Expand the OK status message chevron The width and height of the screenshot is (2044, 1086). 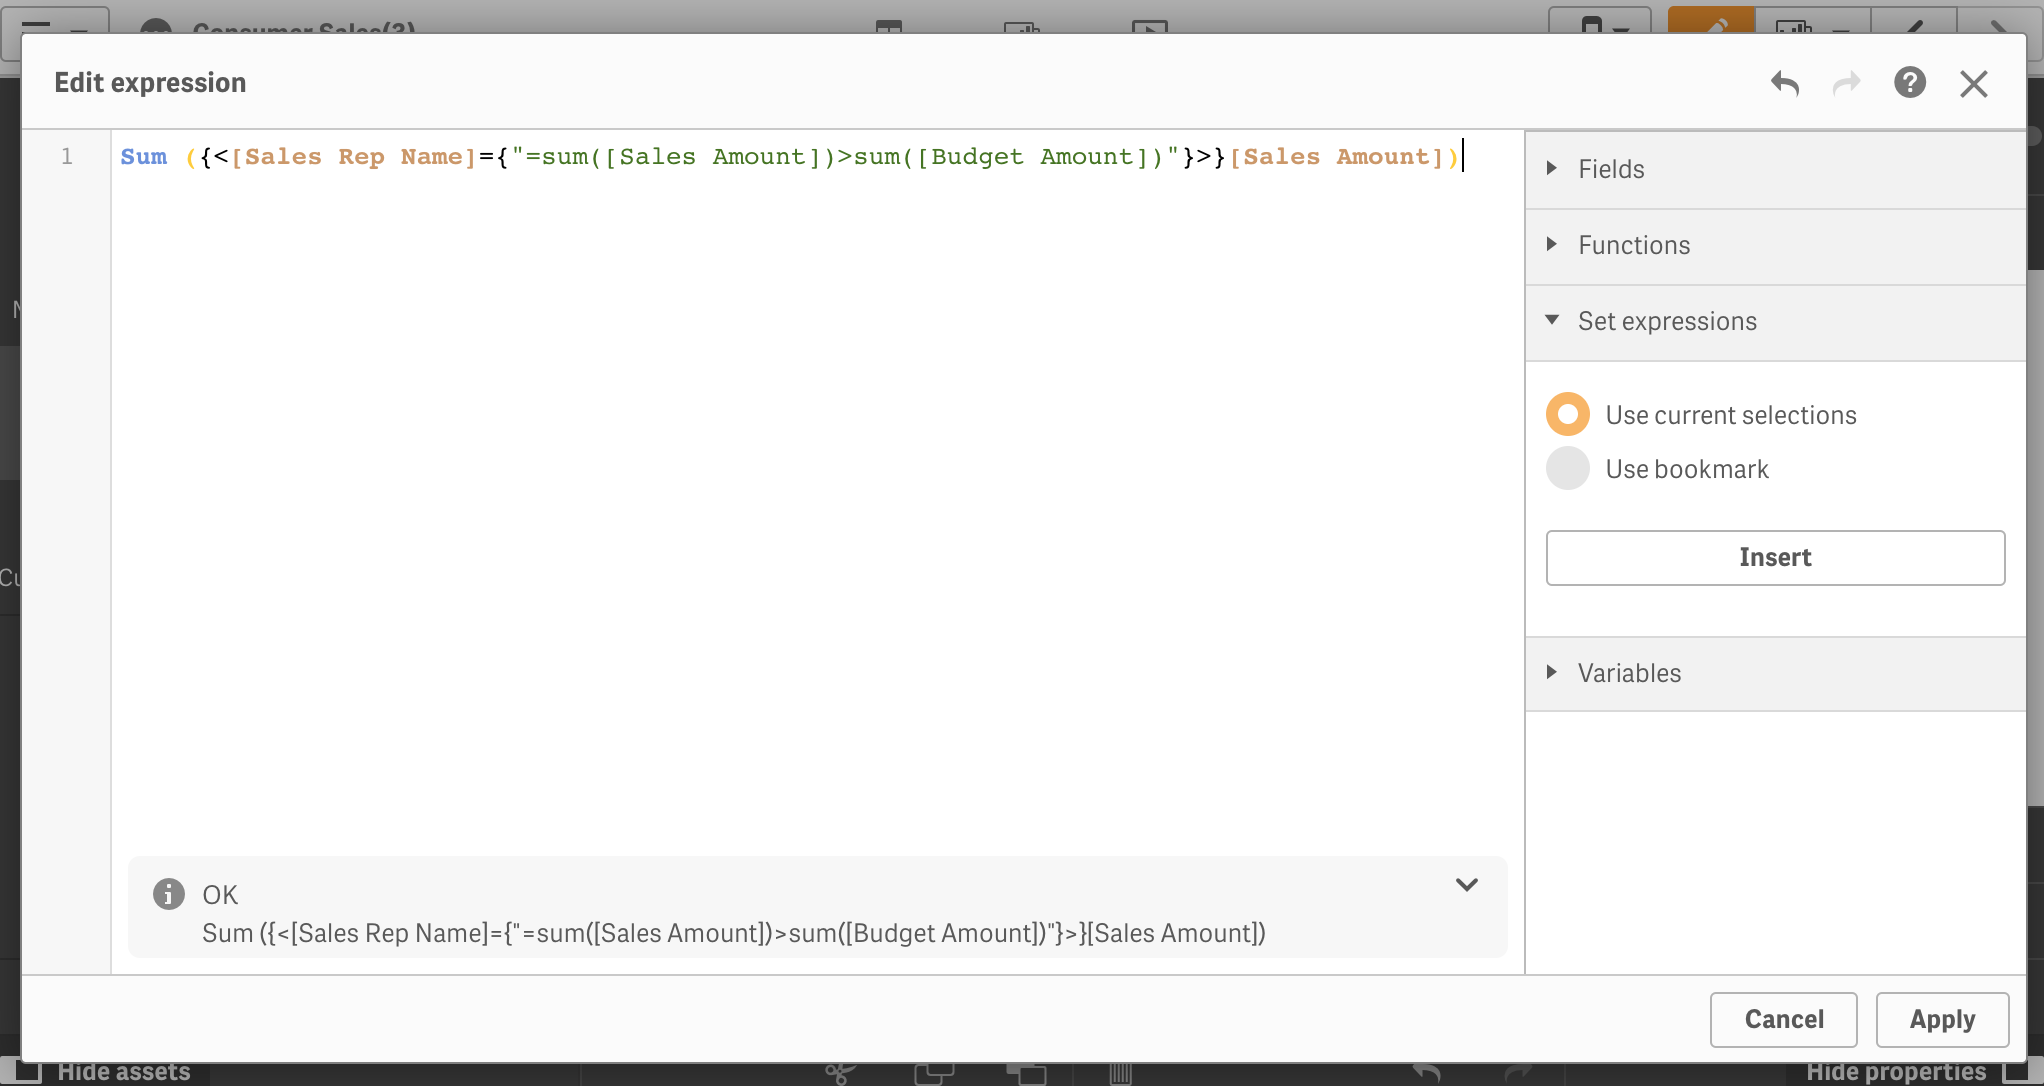(1466, 885)
